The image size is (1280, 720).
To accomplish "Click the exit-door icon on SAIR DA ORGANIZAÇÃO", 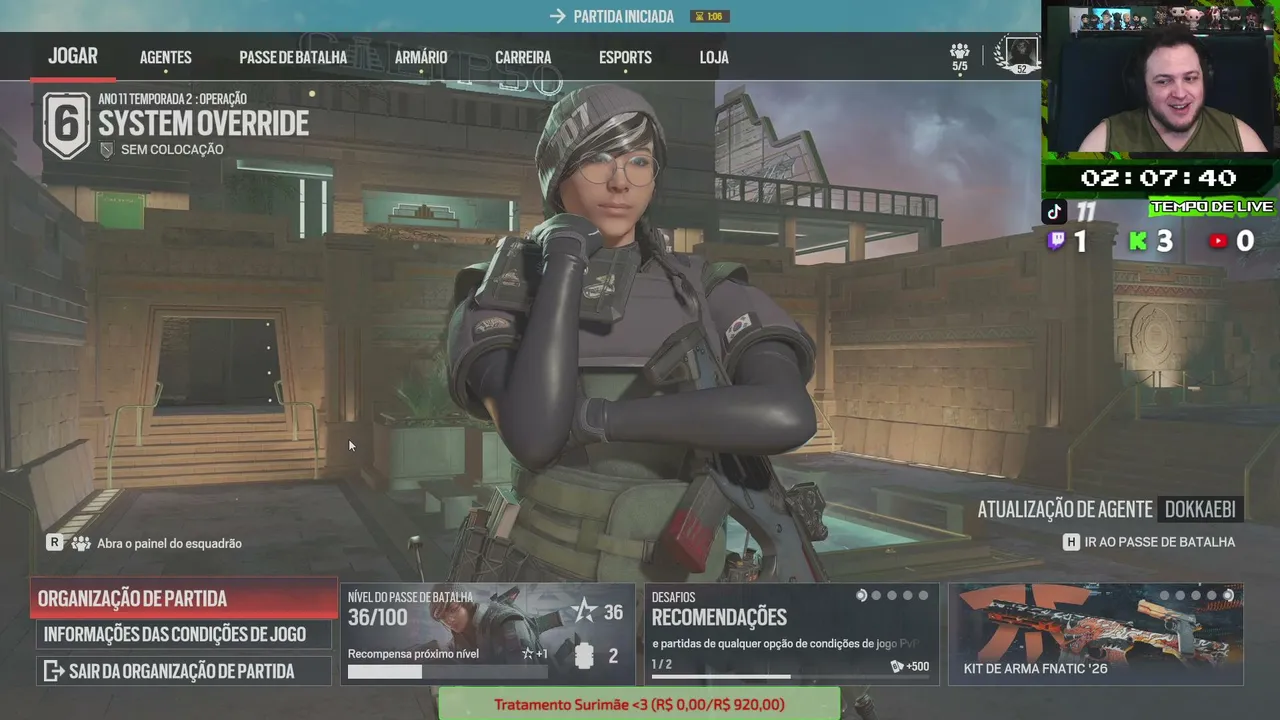I will 53,671.
